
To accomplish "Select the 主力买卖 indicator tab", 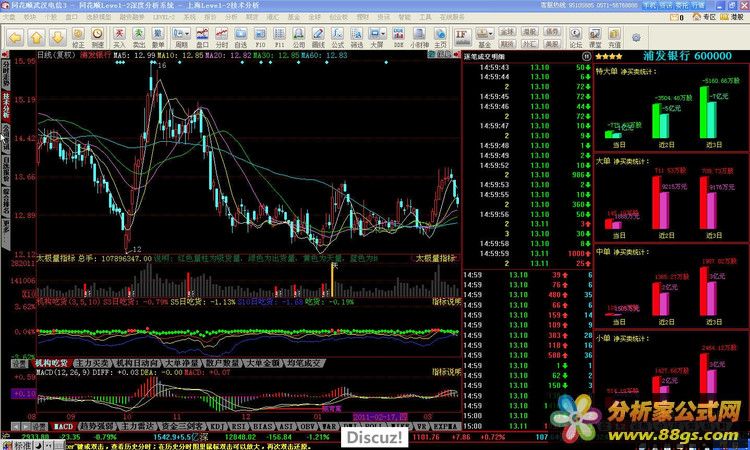I will [92, 363].
